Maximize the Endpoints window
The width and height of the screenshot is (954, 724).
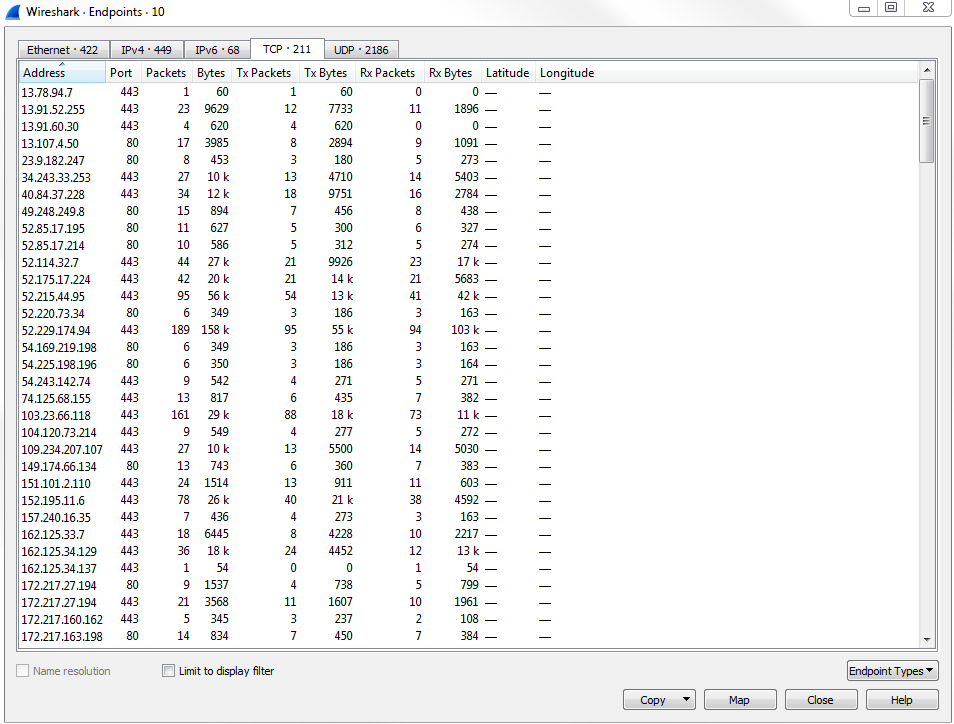[891, 8]
